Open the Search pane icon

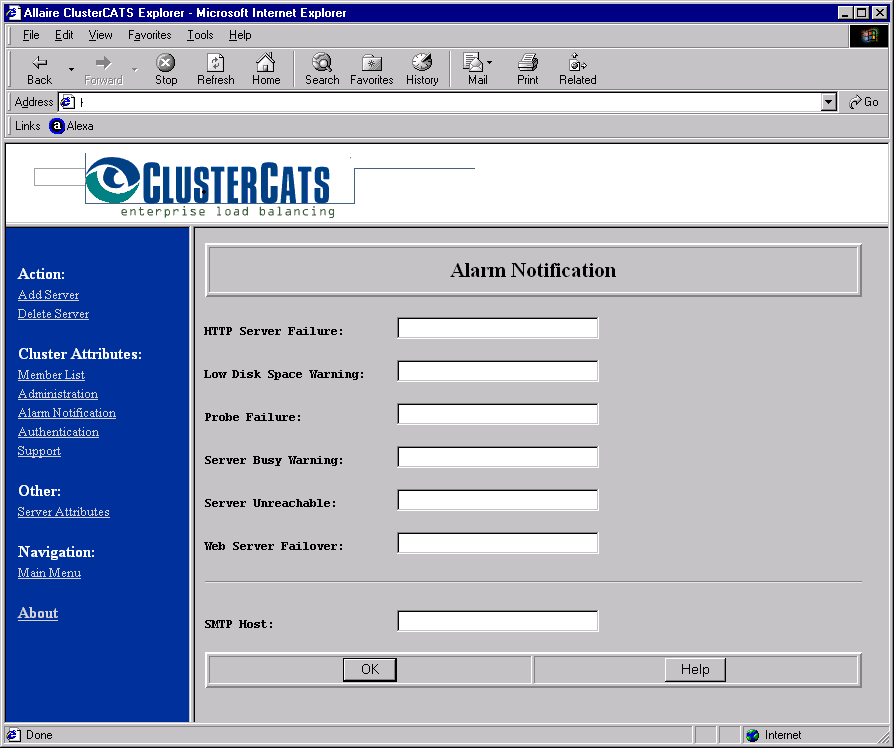322,70
